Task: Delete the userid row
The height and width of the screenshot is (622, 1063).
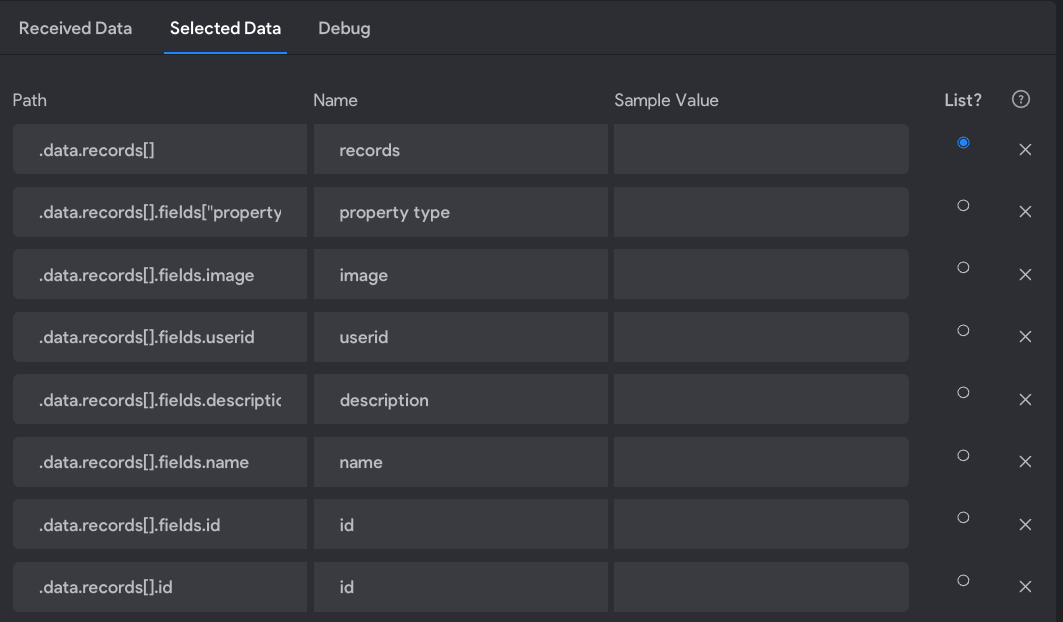Action: pos(1025,337)
